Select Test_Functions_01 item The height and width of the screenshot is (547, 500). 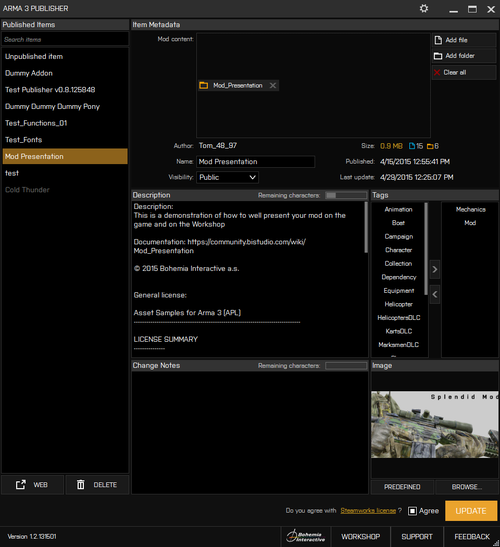65,123
